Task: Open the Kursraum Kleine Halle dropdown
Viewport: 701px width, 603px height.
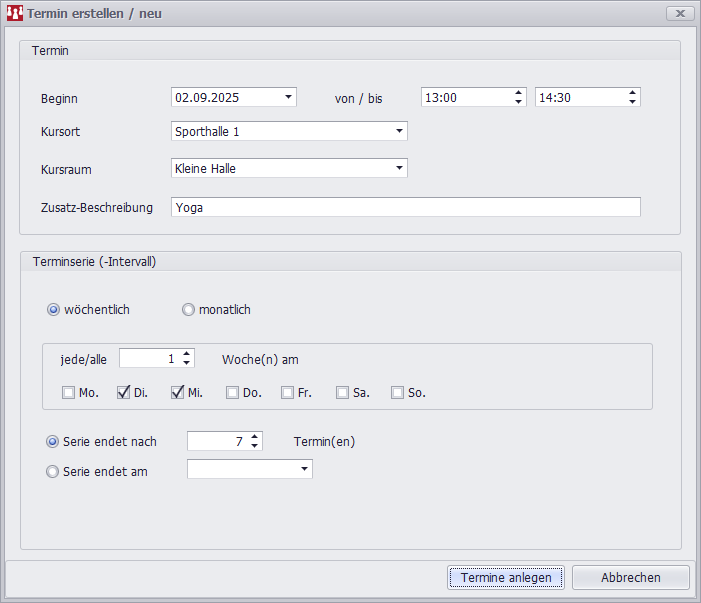Action: pos(399,168)
